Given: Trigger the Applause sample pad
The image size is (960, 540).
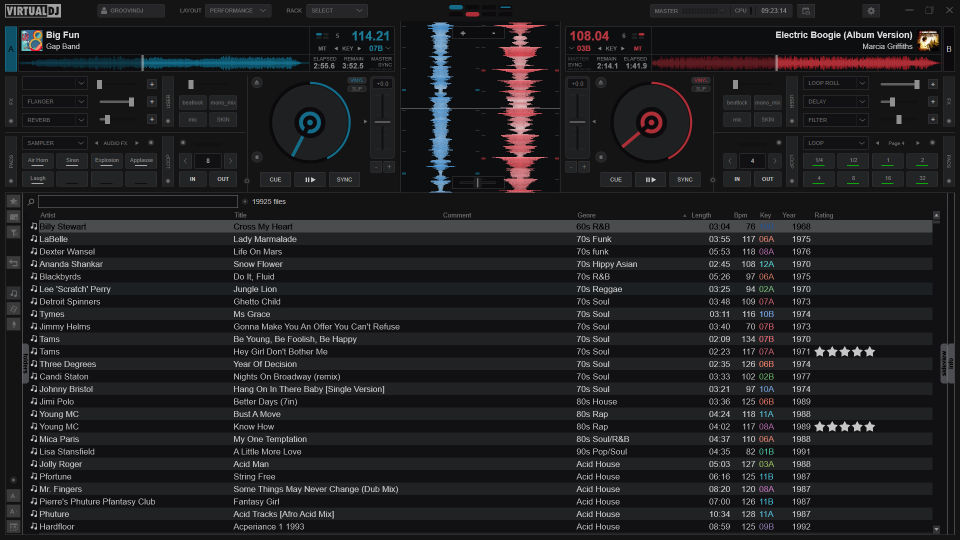Looking at the screenshot, I should click(141, 160).
